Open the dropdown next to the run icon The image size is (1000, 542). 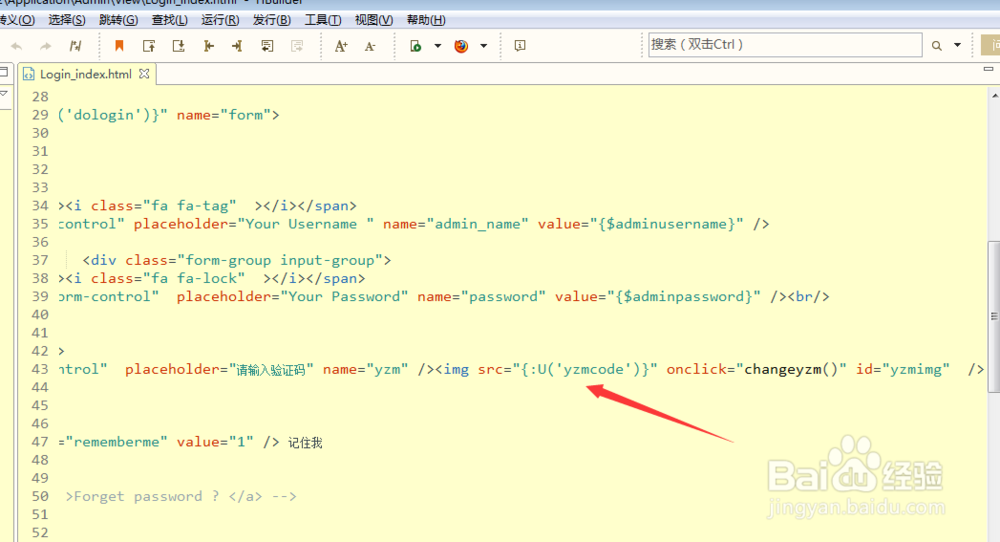pos(438,46)
